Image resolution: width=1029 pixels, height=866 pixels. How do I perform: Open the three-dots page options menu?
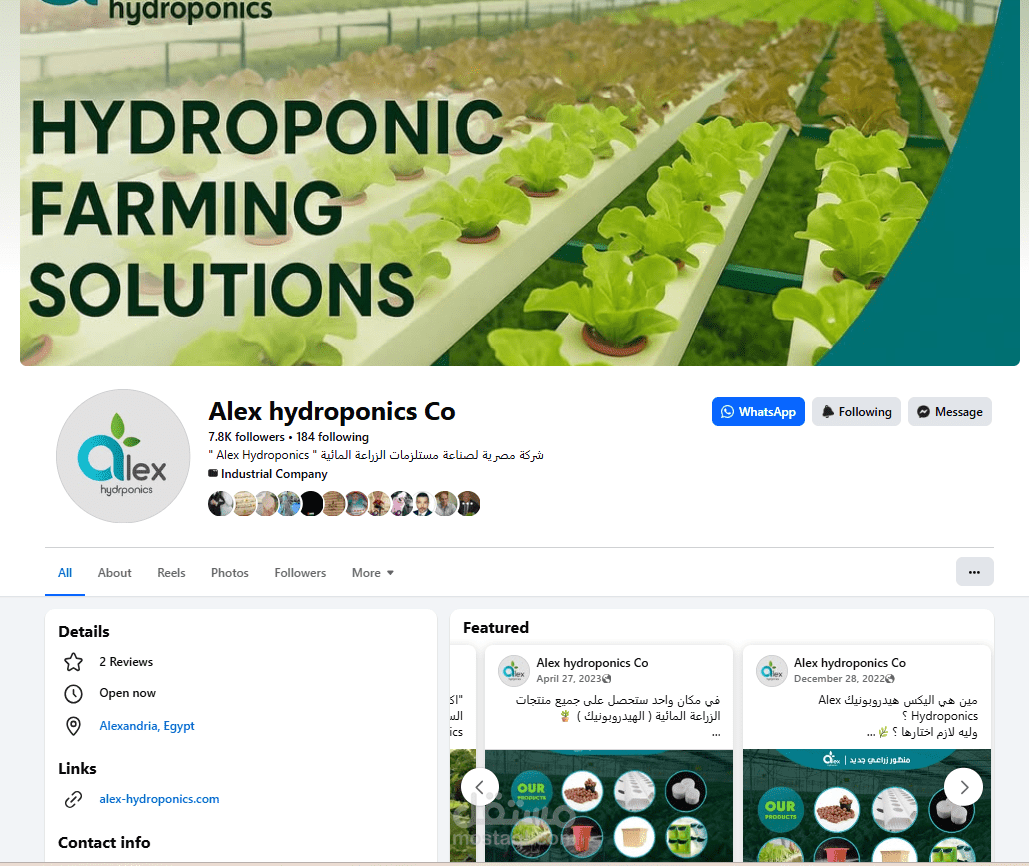tap(975, 572)
